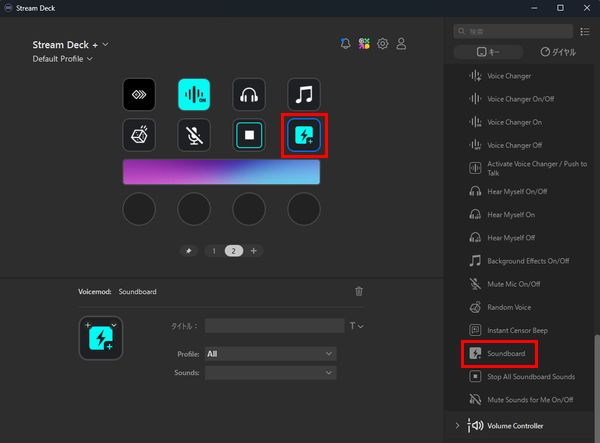Select the cyan Voice Changer On key
The width and height of the screenshot is (600, 443).
(x=194, y=94)
